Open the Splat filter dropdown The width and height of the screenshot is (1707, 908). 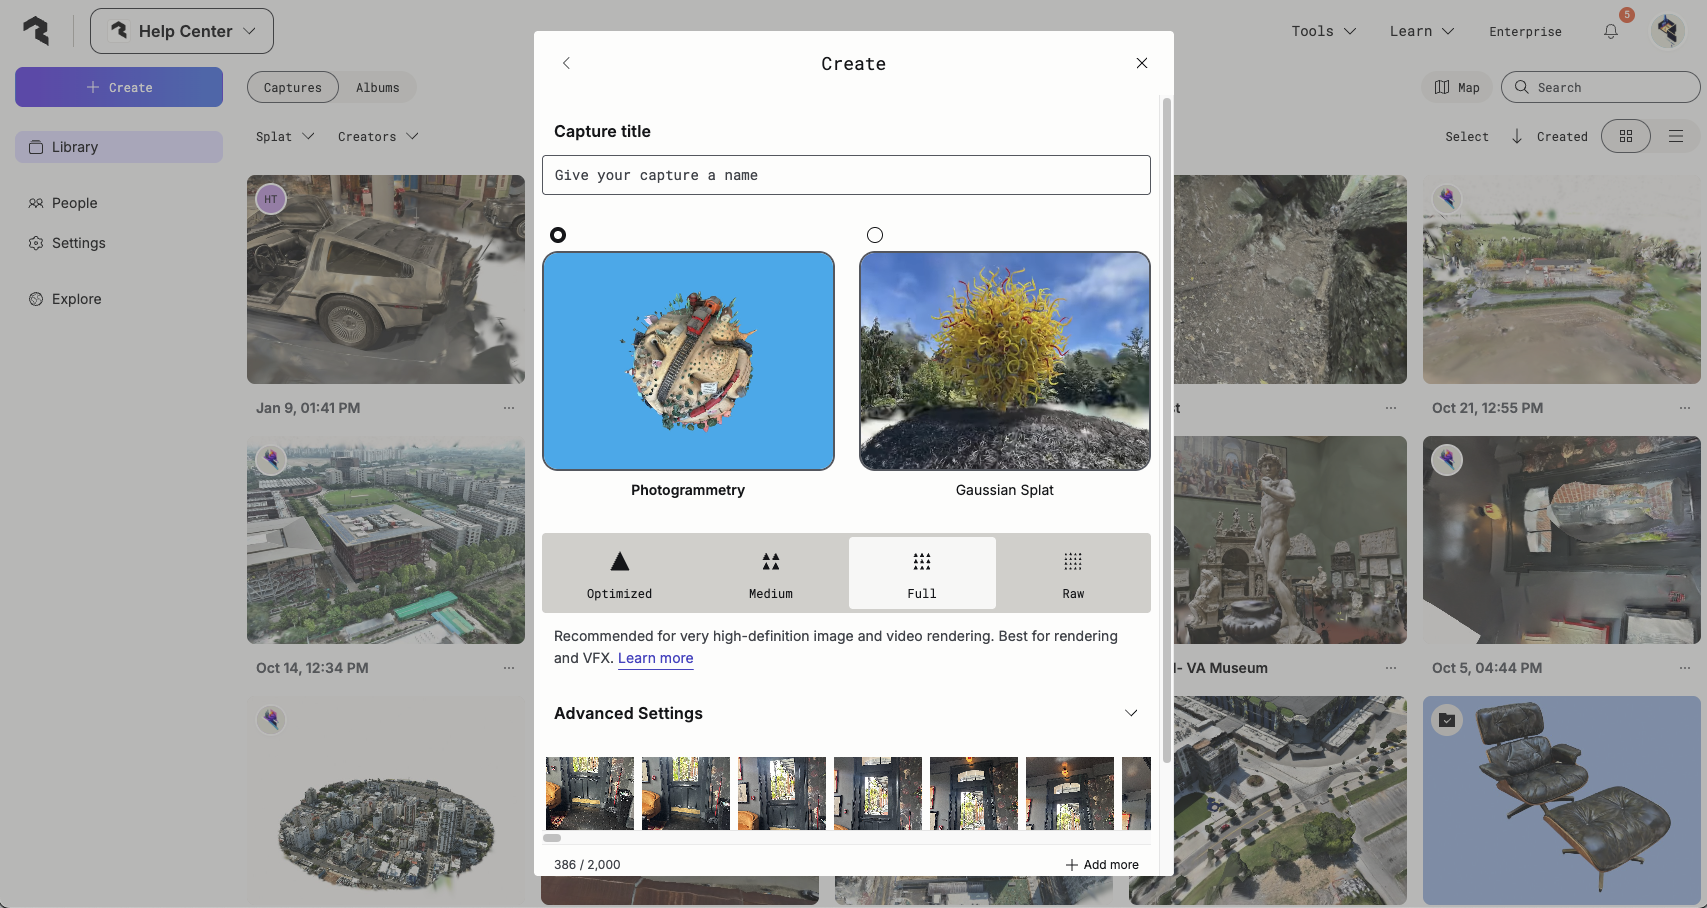pyautogui.click(x=284, y=137)
